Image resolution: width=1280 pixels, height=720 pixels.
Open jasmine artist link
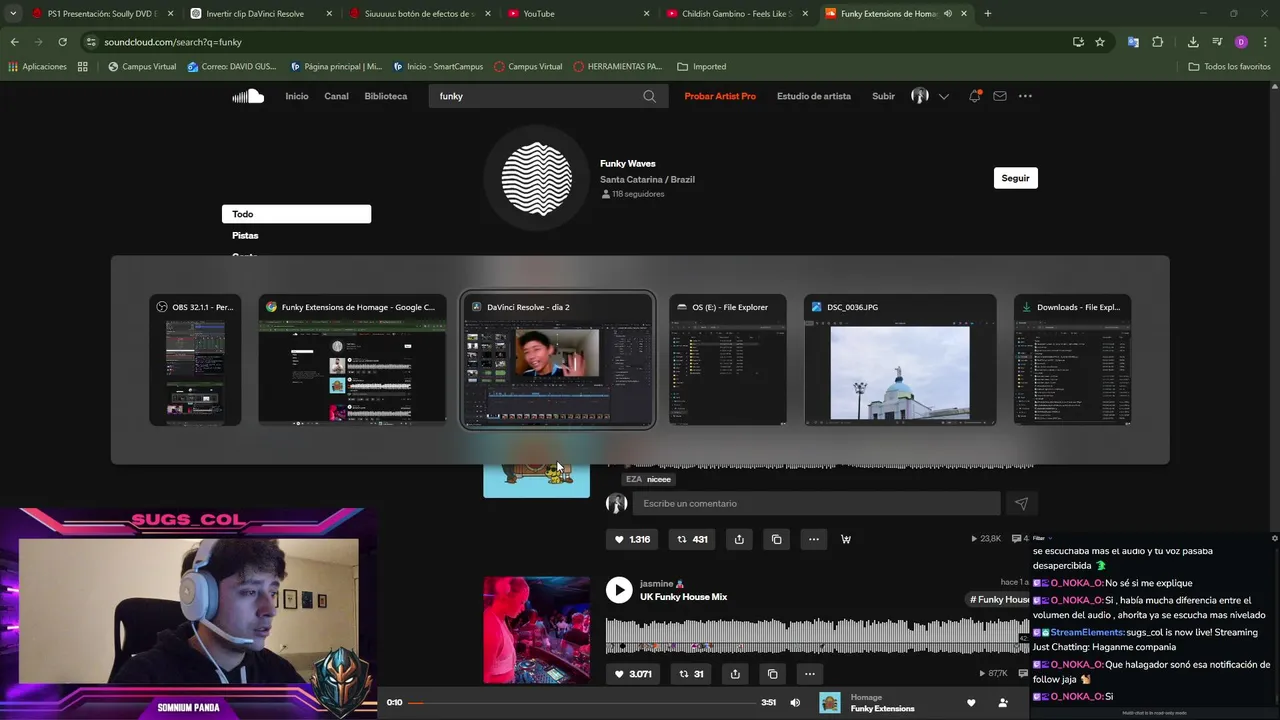(657, 583)
